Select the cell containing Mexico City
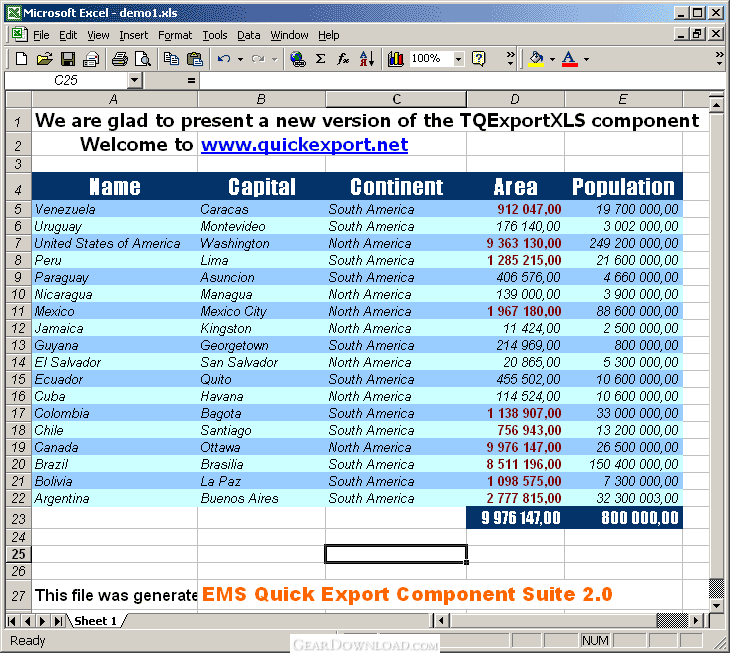The width and height of the screenshot is (730, 653). (261, 311)
